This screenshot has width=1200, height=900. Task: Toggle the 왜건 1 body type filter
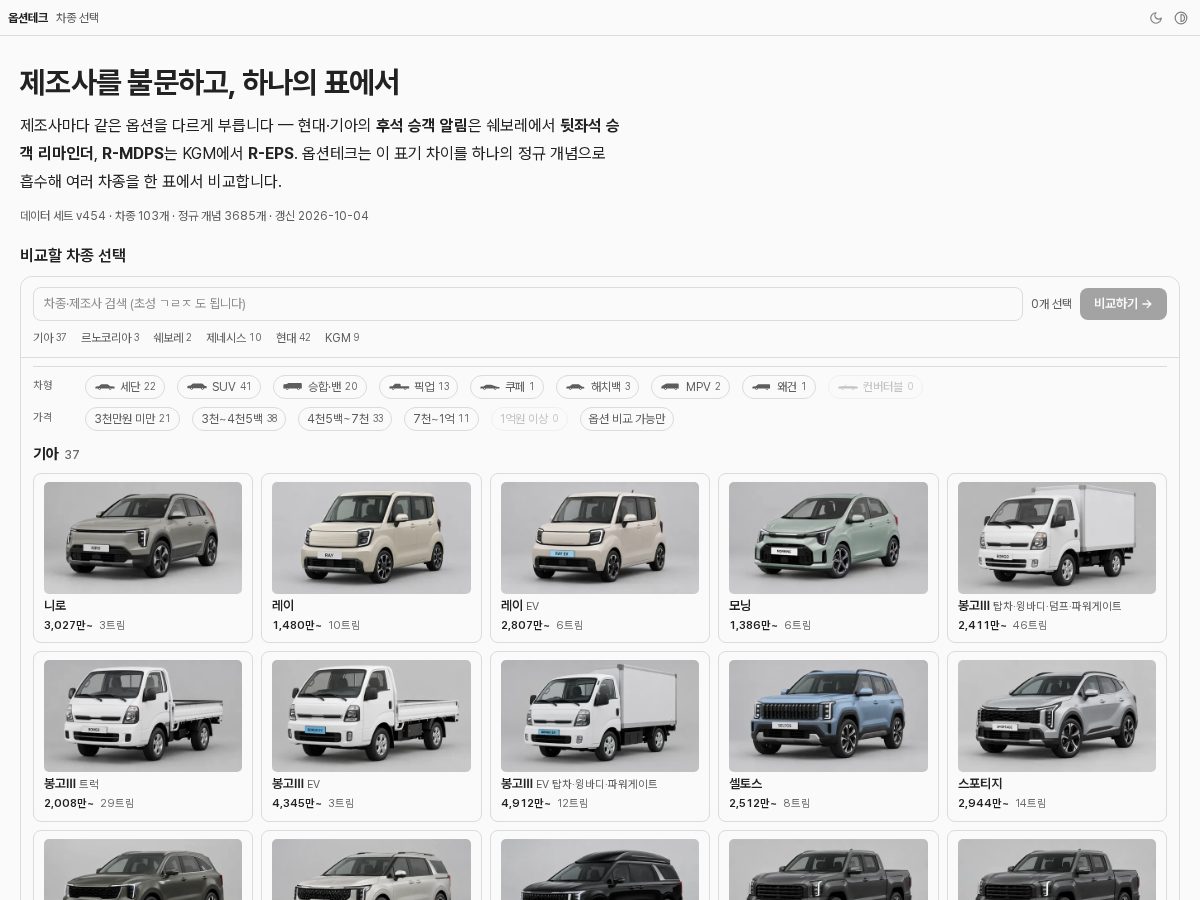click(x=779, y=387)
